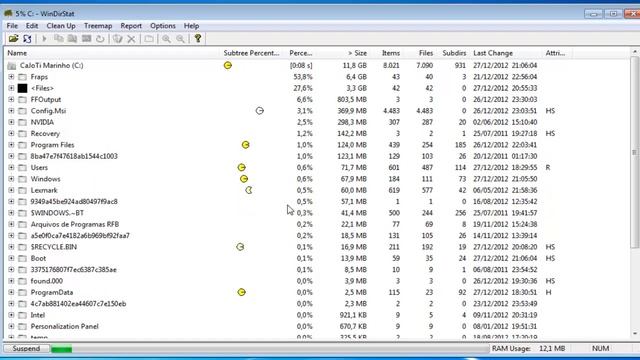The width and height of the screenshot is (640, 360).
Task: Open the Help menu
Action: click(x=191, y=26)
